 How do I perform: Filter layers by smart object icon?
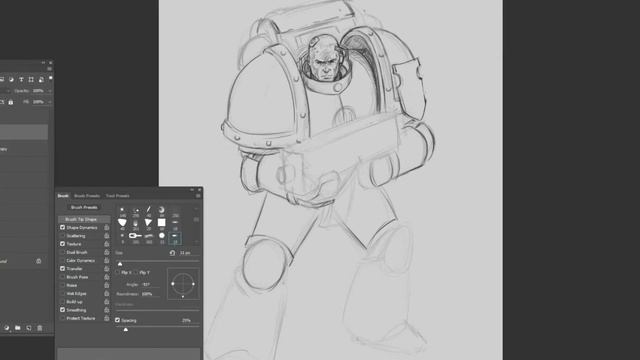pos(41,80)
